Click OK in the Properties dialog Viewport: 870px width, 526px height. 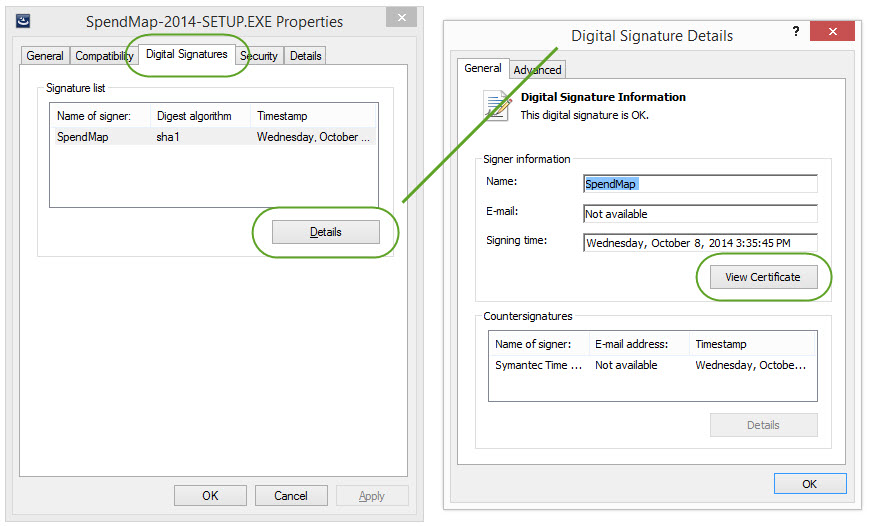click(x=210, y=496)
